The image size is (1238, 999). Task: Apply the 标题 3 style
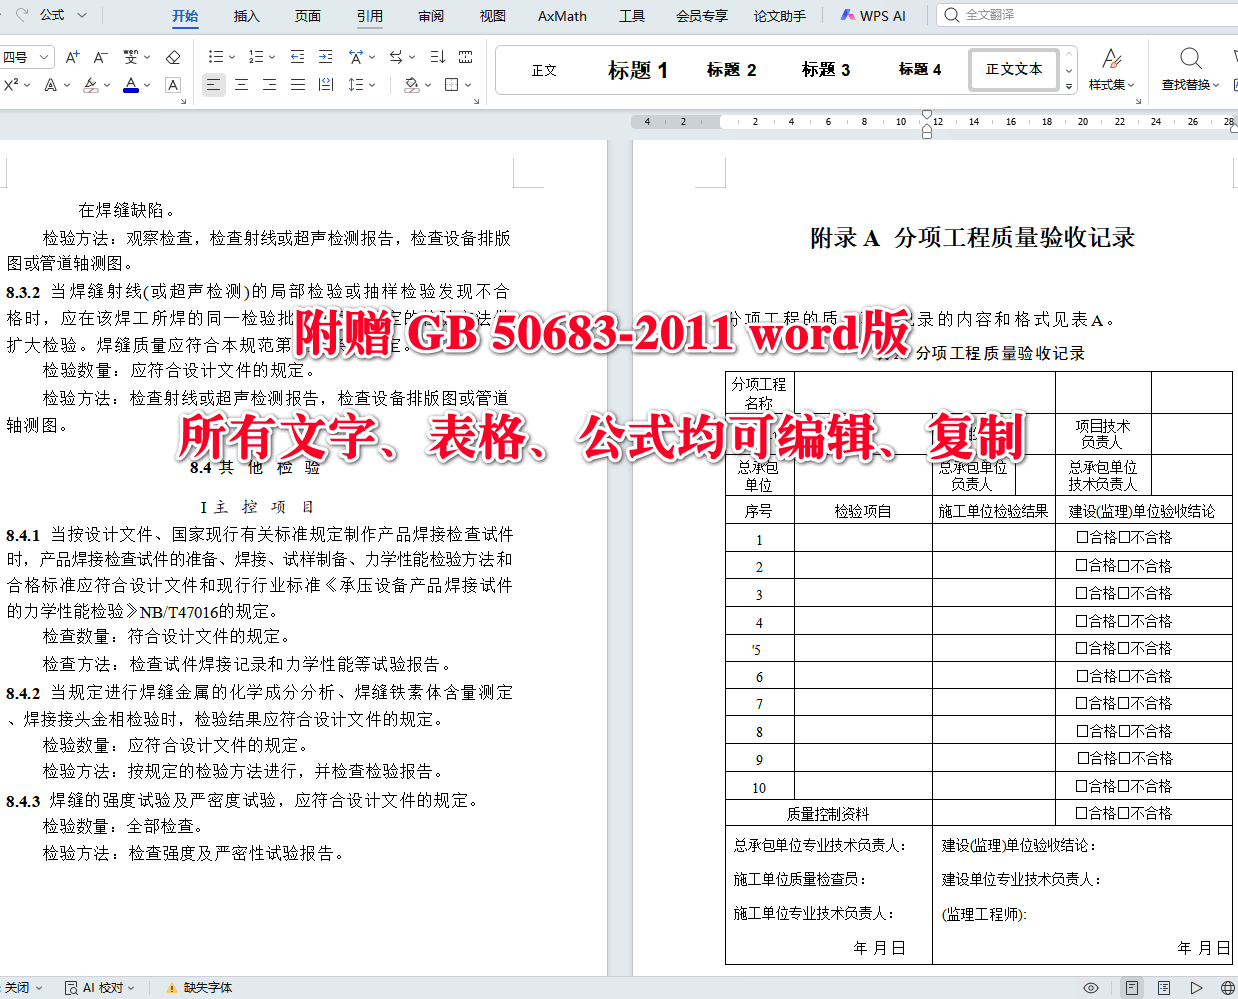coord(826,70)
